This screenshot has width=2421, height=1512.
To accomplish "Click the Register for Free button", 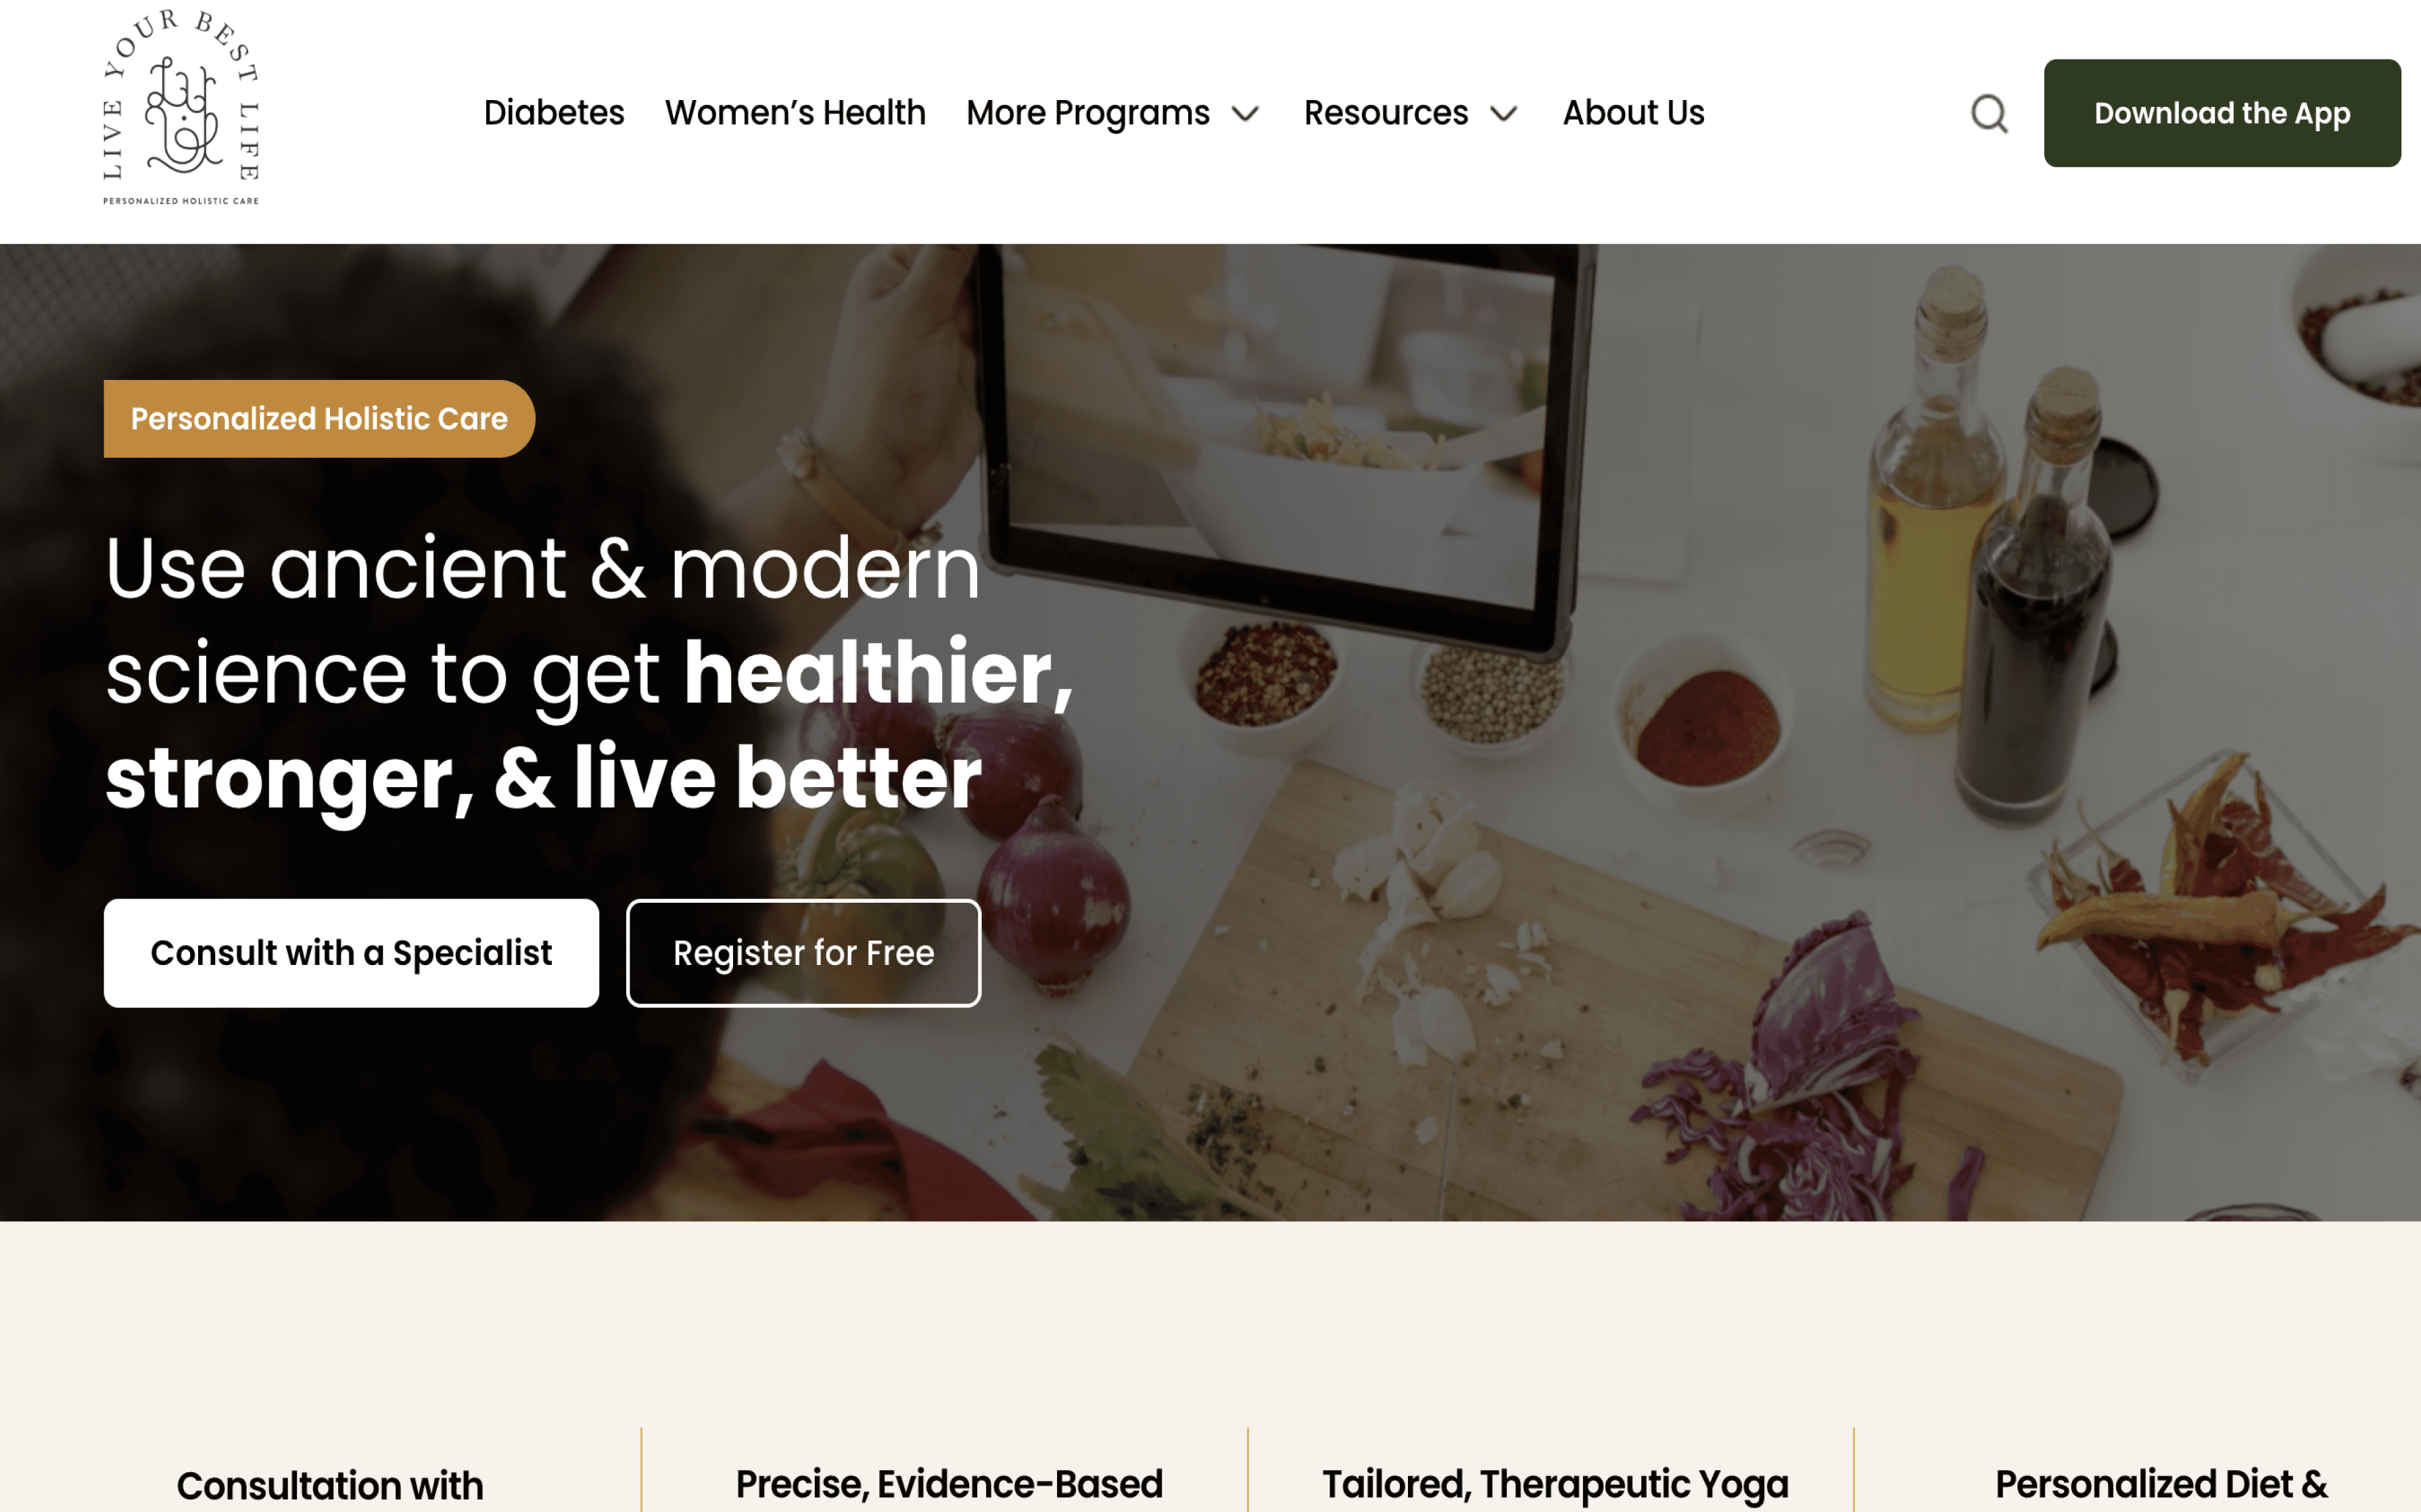I will coord(803,953).
